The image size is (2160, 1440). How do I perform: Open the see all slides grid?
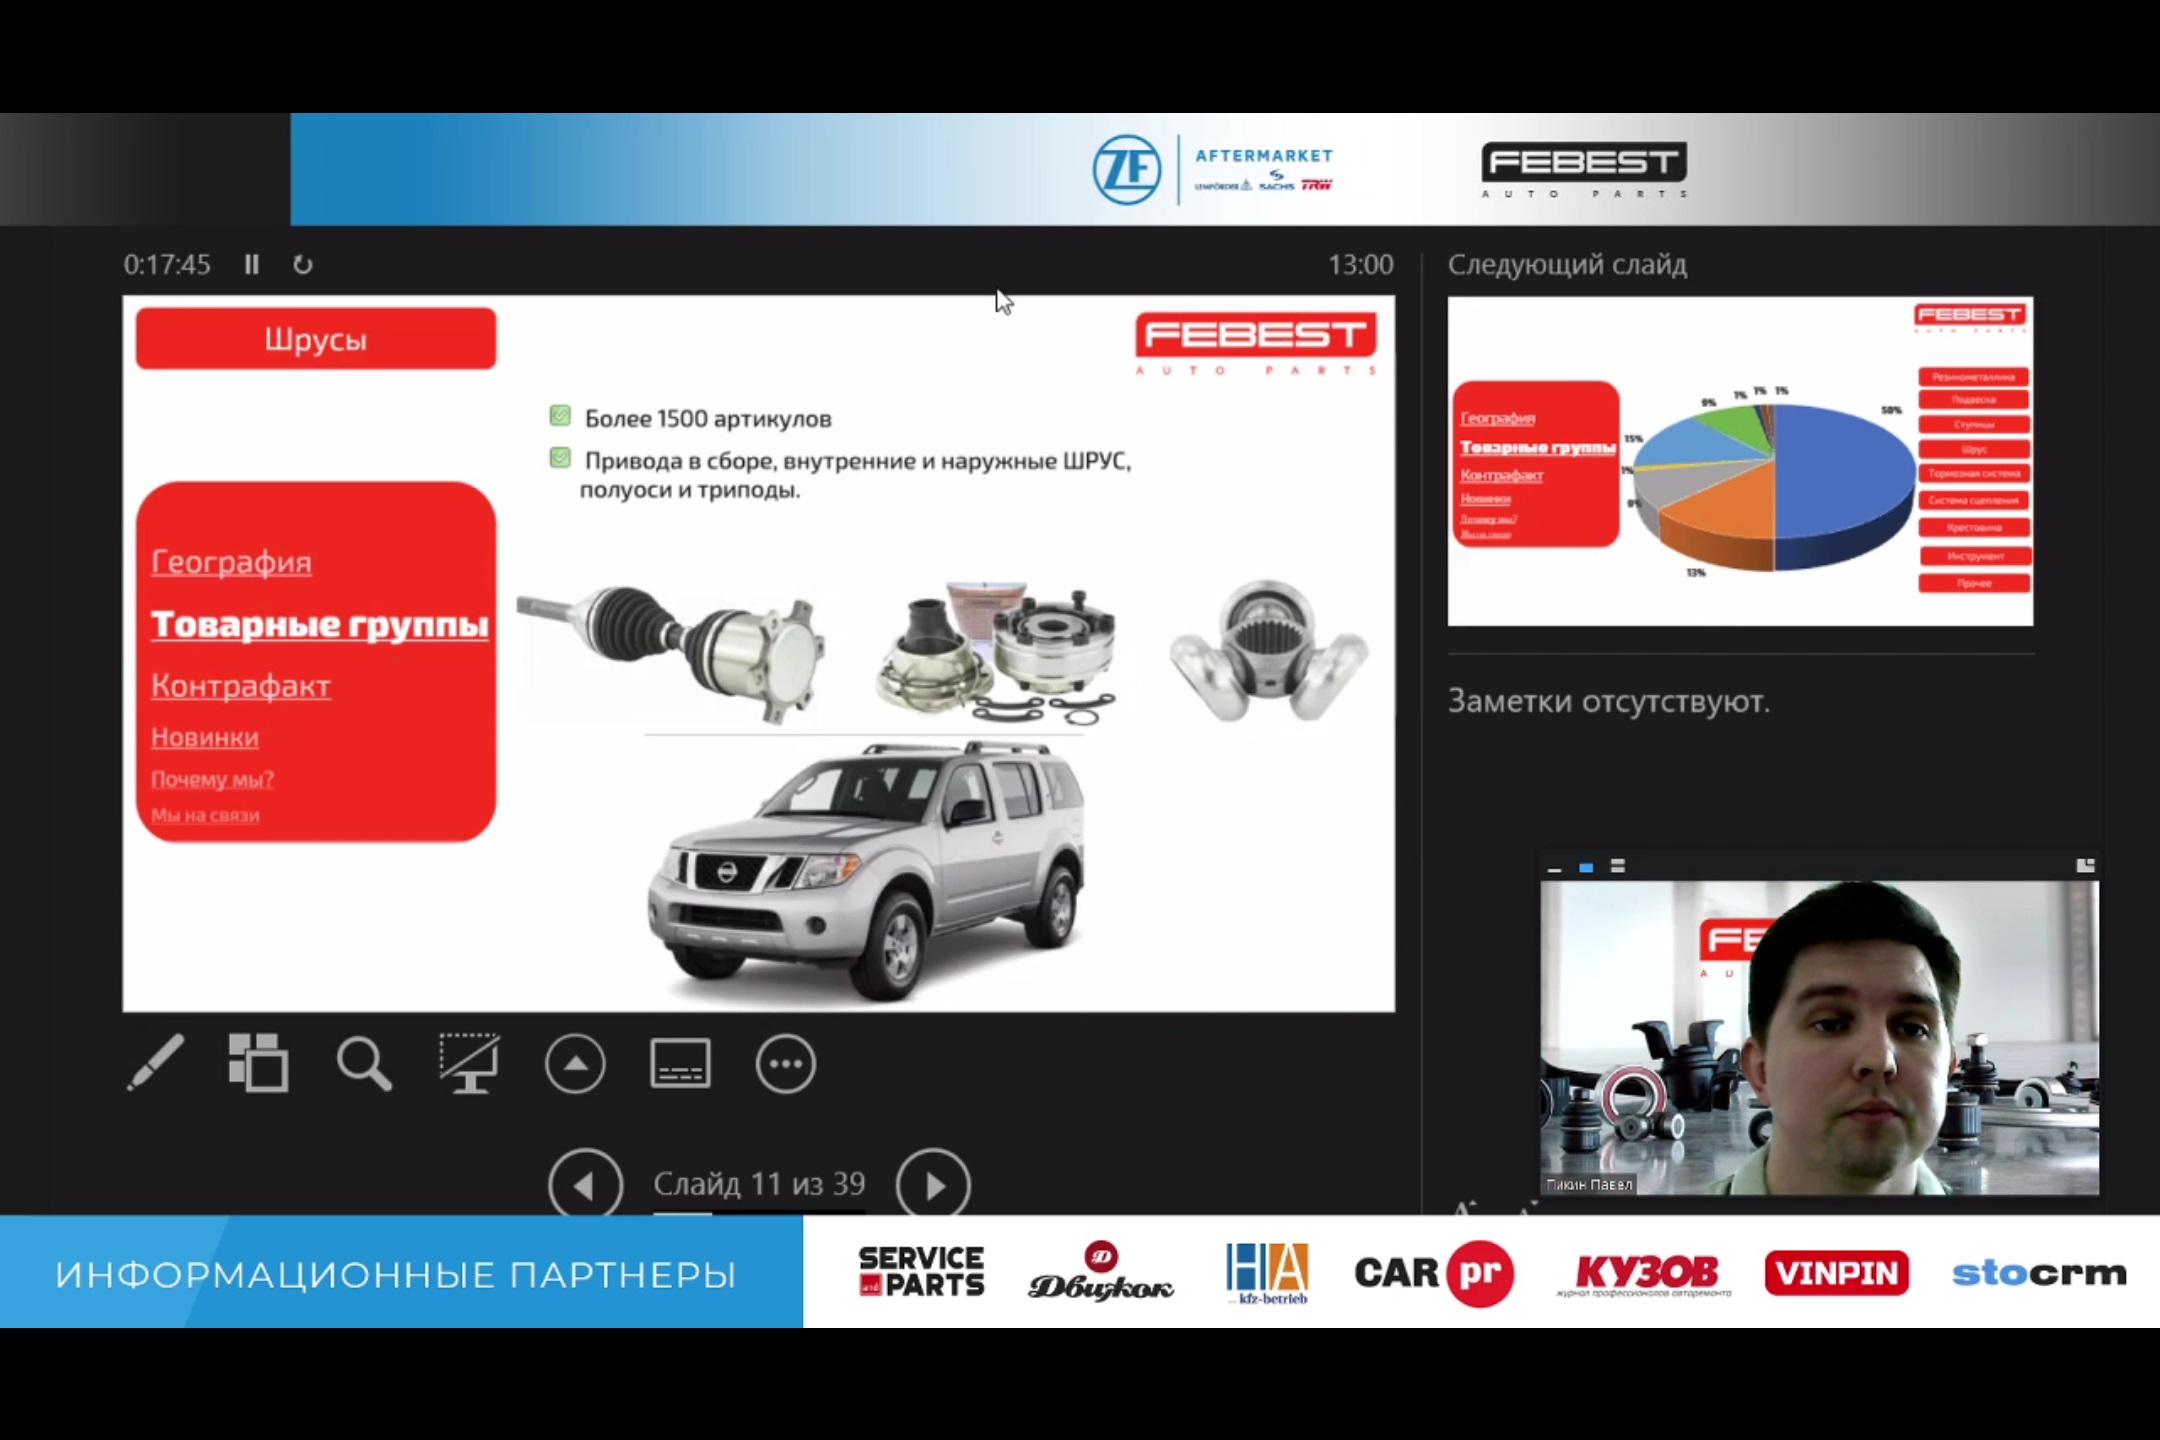[258, 1063]
